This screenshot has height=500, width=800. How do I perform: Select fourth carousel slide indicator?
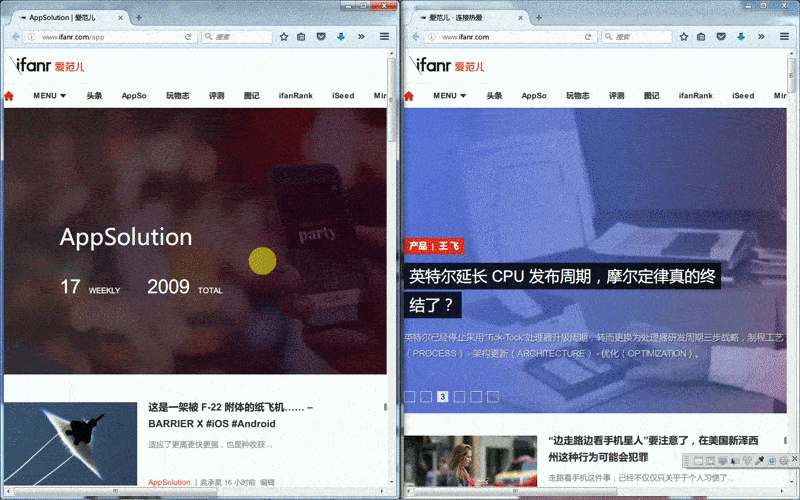coord(459,396)
